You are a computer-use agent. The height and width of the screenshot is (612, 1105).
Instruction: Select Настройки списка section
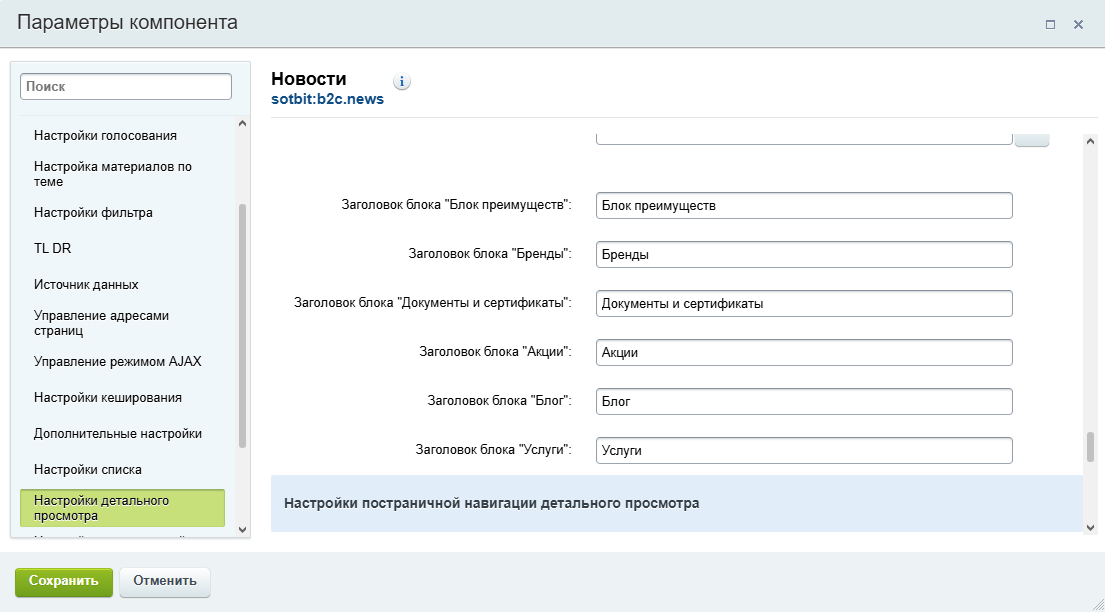click(x=87, y=470)
